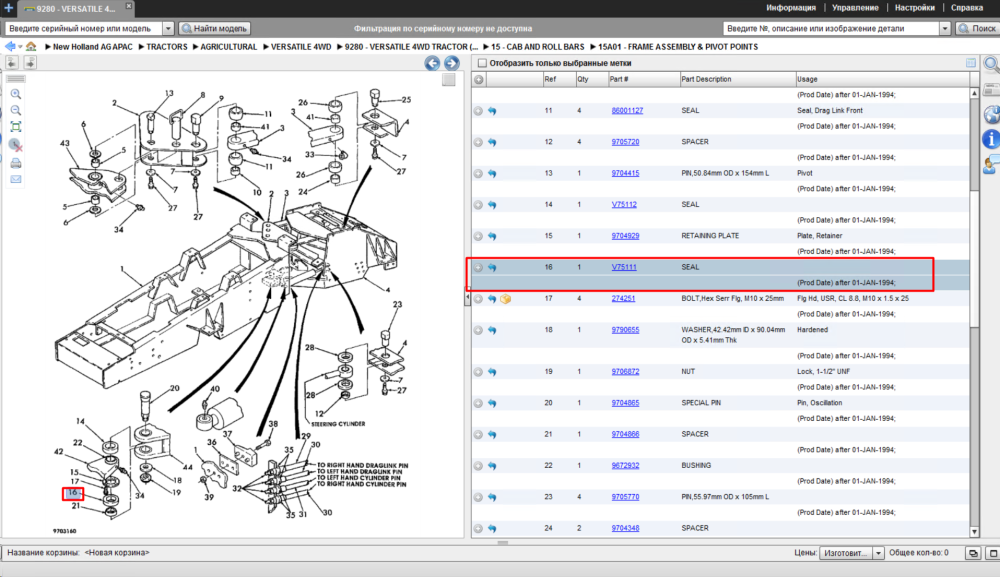The image size is (1000, 577).
Task: Open the cart icon in the status bar
Action: [973, 553]
